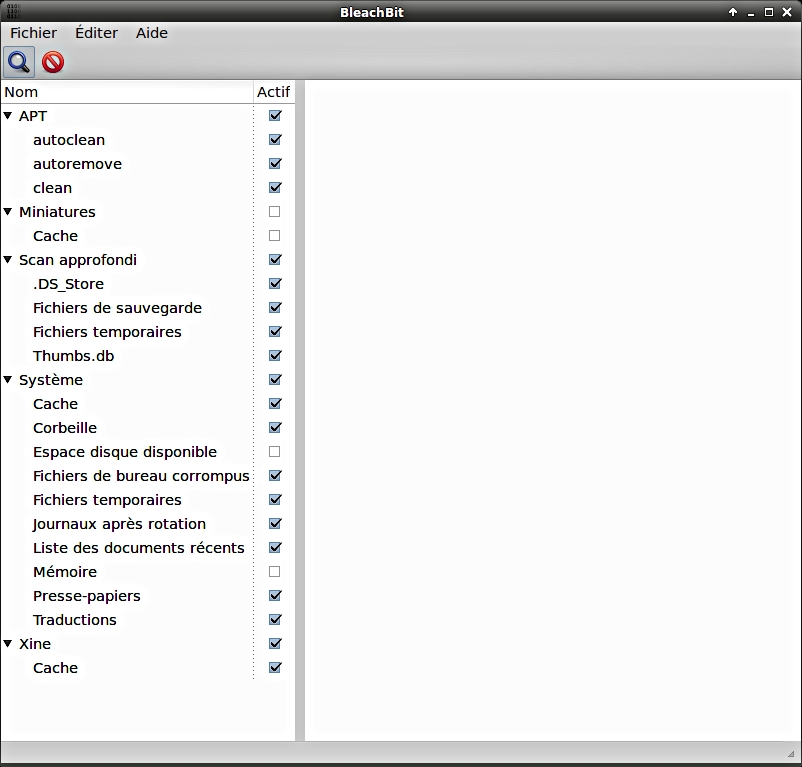Select the Miniatures label
Viewport: 802px width, 767px height.
[57, 212]
